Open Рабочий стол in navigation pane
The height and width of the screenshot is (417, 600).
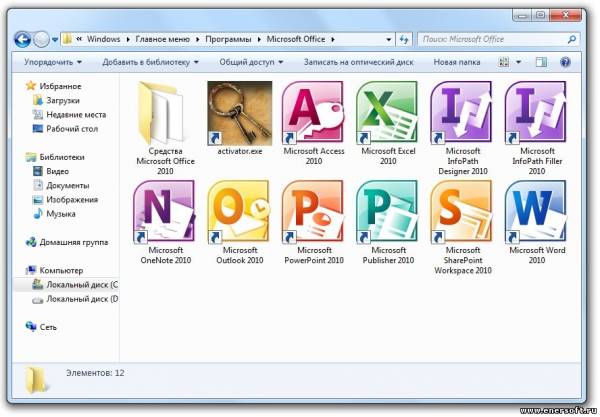(72, 129)
